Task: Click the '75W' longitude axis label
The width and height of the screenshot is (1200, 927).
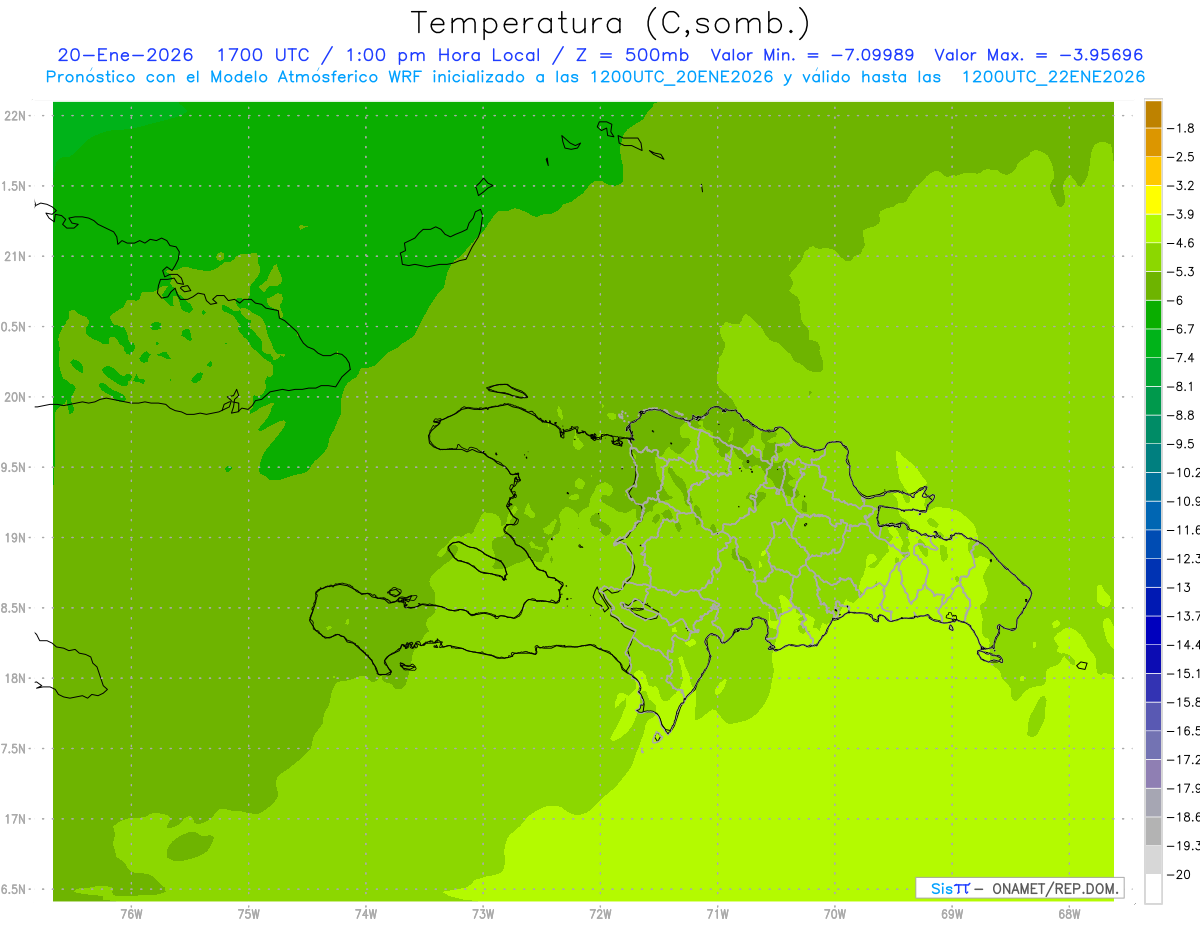Action: coord(248,914)
